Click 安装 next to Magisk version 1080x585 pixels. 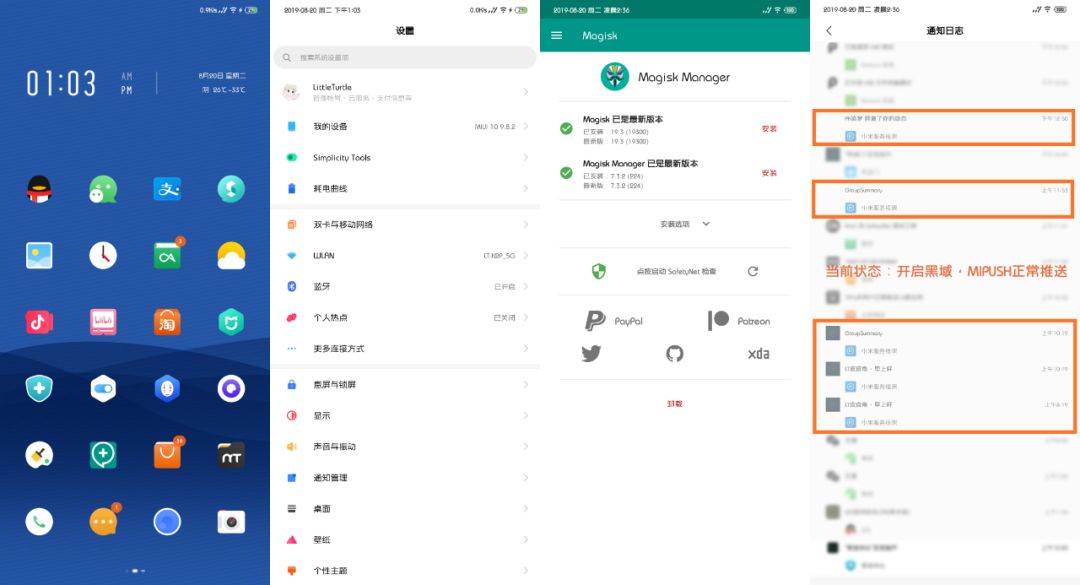pyautogui.click(x=769, y=129)
